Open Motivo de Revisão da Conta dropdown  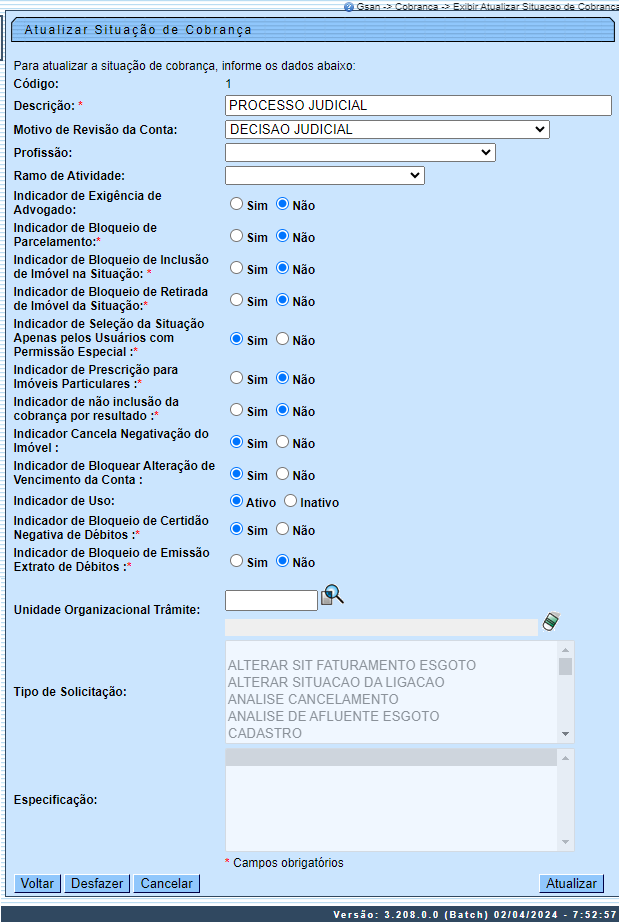coord(387,129)
